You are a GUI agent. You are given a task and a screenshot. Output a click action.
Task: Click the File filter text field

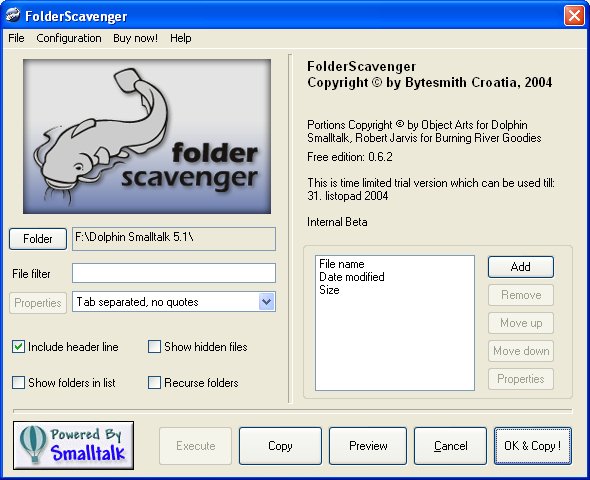[x=174, y=273]
